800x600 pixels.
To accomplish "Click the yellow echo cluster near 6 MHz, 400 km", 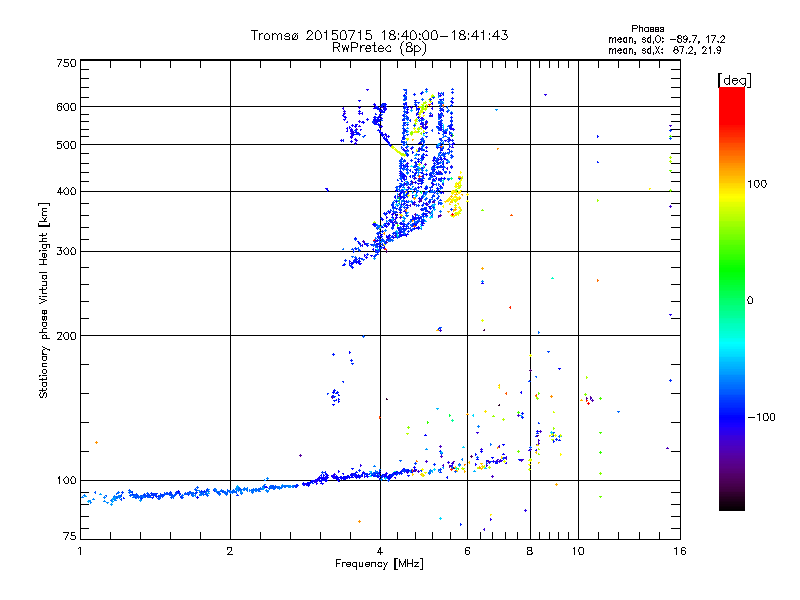I will click(x=455, y=197).
